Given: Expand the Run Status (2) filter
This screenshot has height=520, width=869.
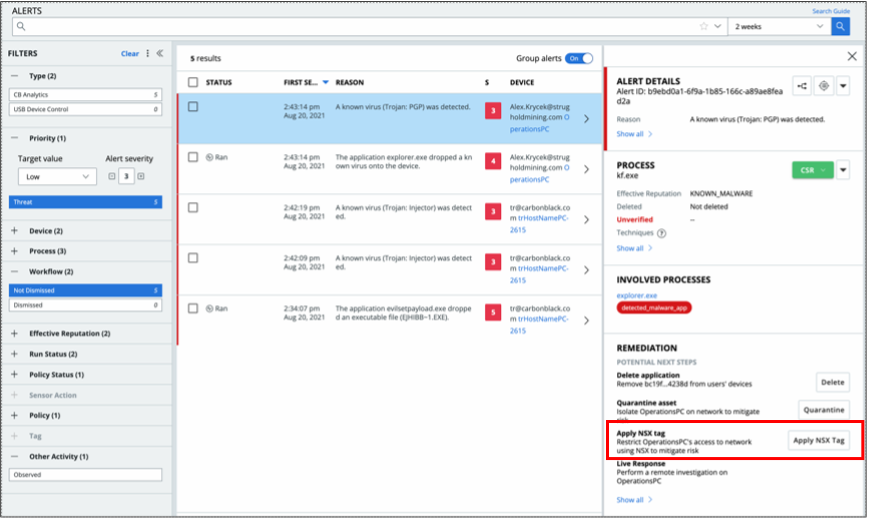Looking at the screenshot, I should (x=15, y=354).
